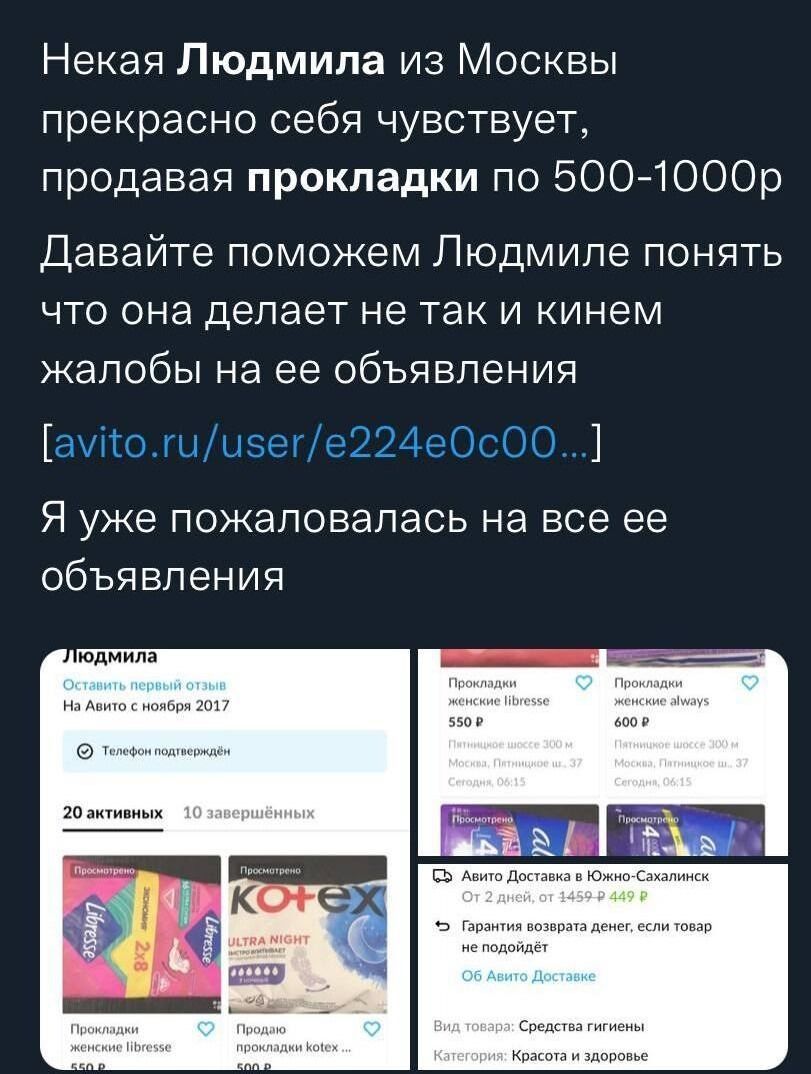811x1074 pixels.
Task: Open Прокладки женские libresse 550 ₽ listing title
Action: click(499, 692)
